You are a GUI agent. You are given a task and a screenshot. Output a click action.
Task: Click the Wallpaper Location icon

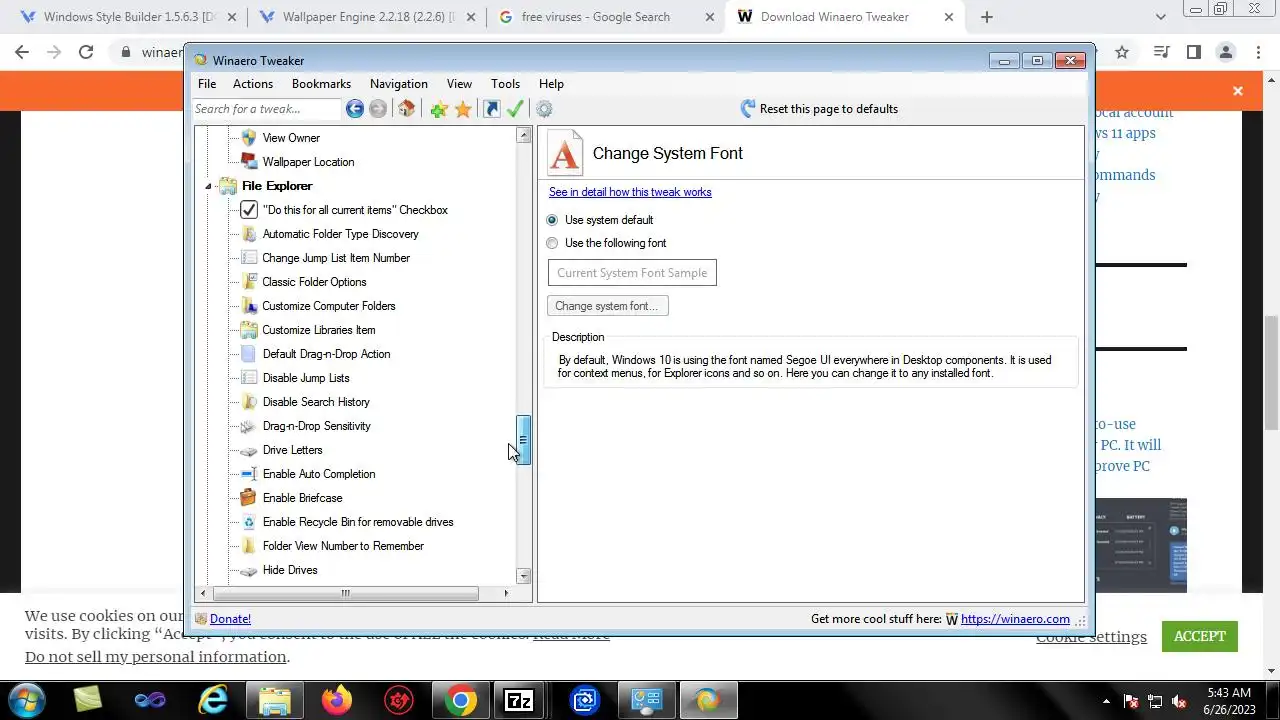pos(249,162)
